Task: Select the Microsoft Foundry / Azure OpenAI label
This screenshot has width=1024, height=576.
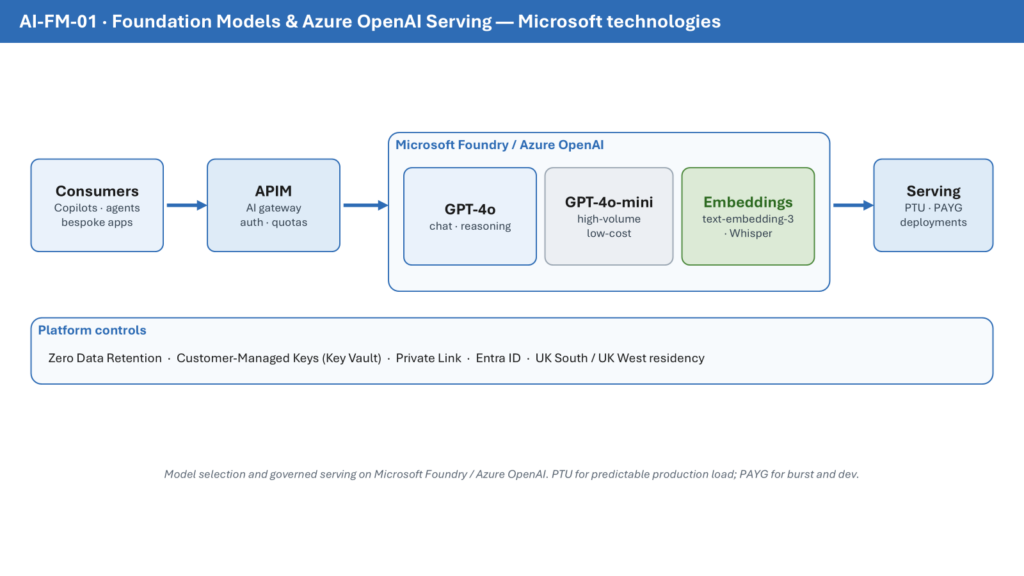Action: pyautogui.click(x=500, y=145)
